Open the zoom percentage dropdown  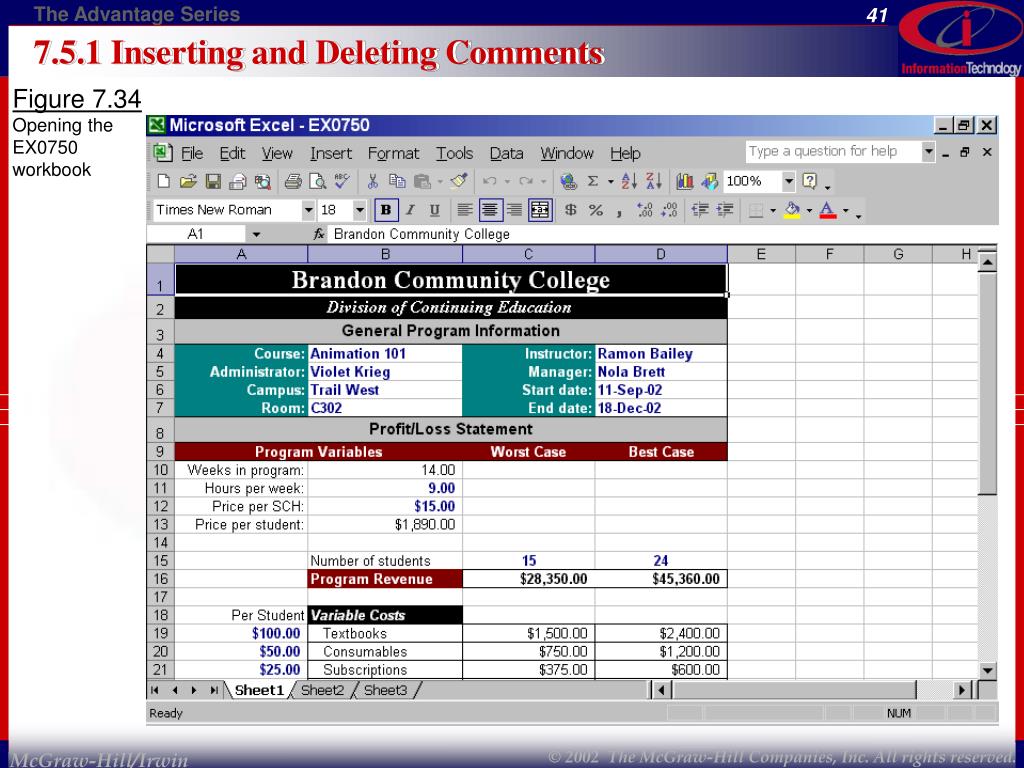pos(789,181)
